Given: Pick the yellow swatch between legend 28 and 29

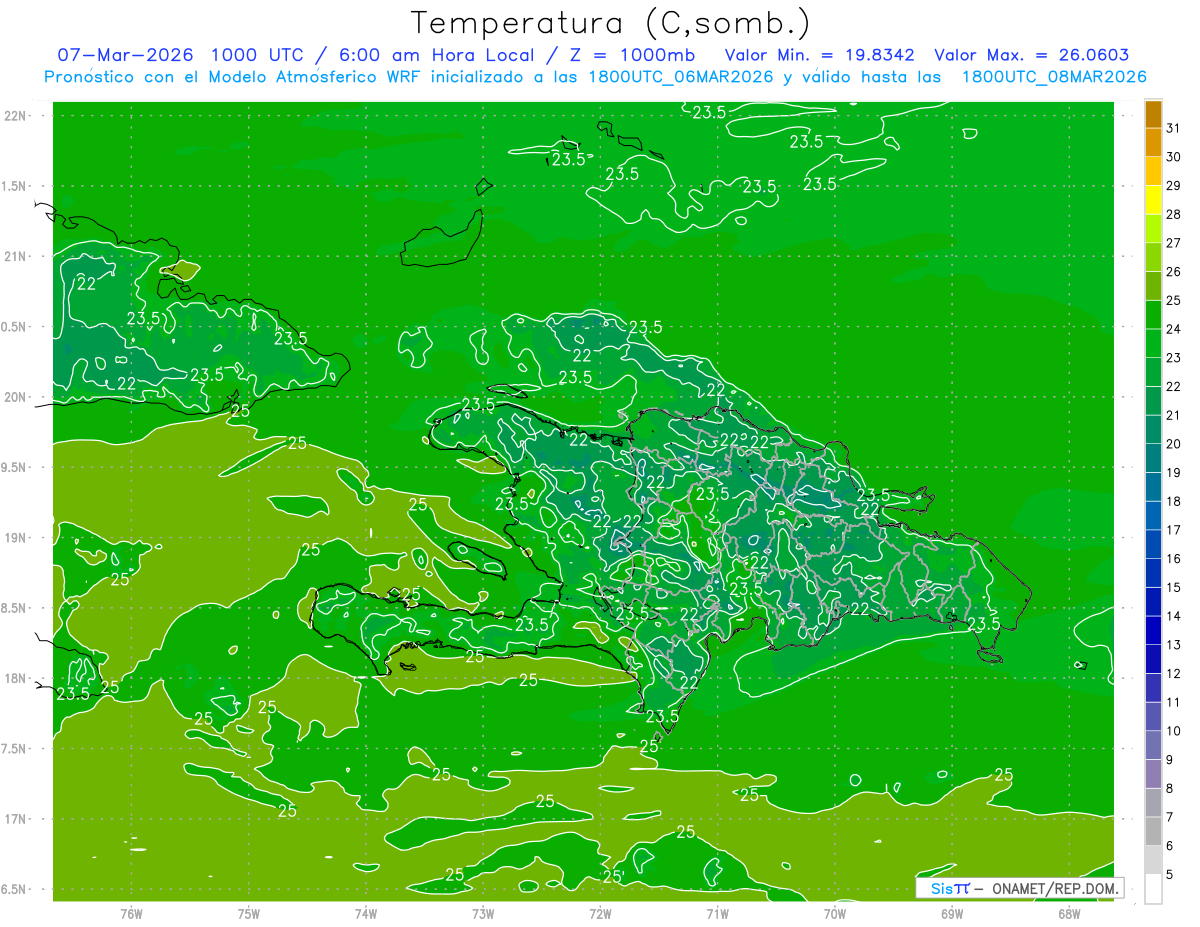Looking at the screenshot, I should pos(1153,200).
